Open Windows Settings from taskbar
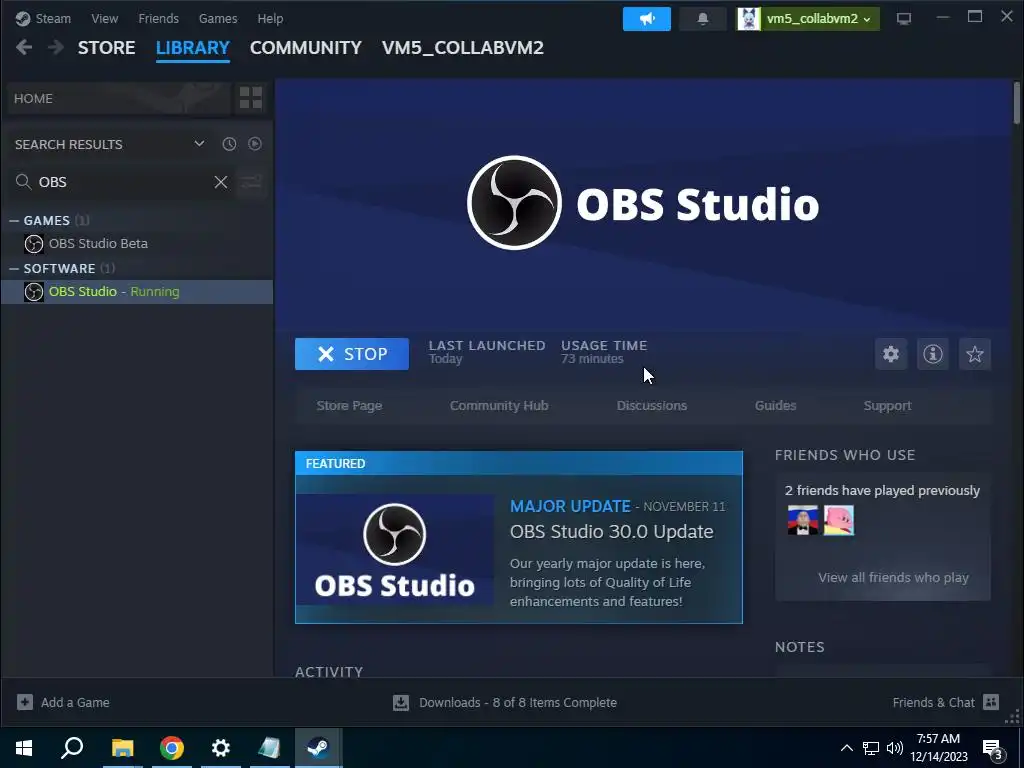This screenshot has height=768, width=1024. pyautogui.click(x=221, y=748)
